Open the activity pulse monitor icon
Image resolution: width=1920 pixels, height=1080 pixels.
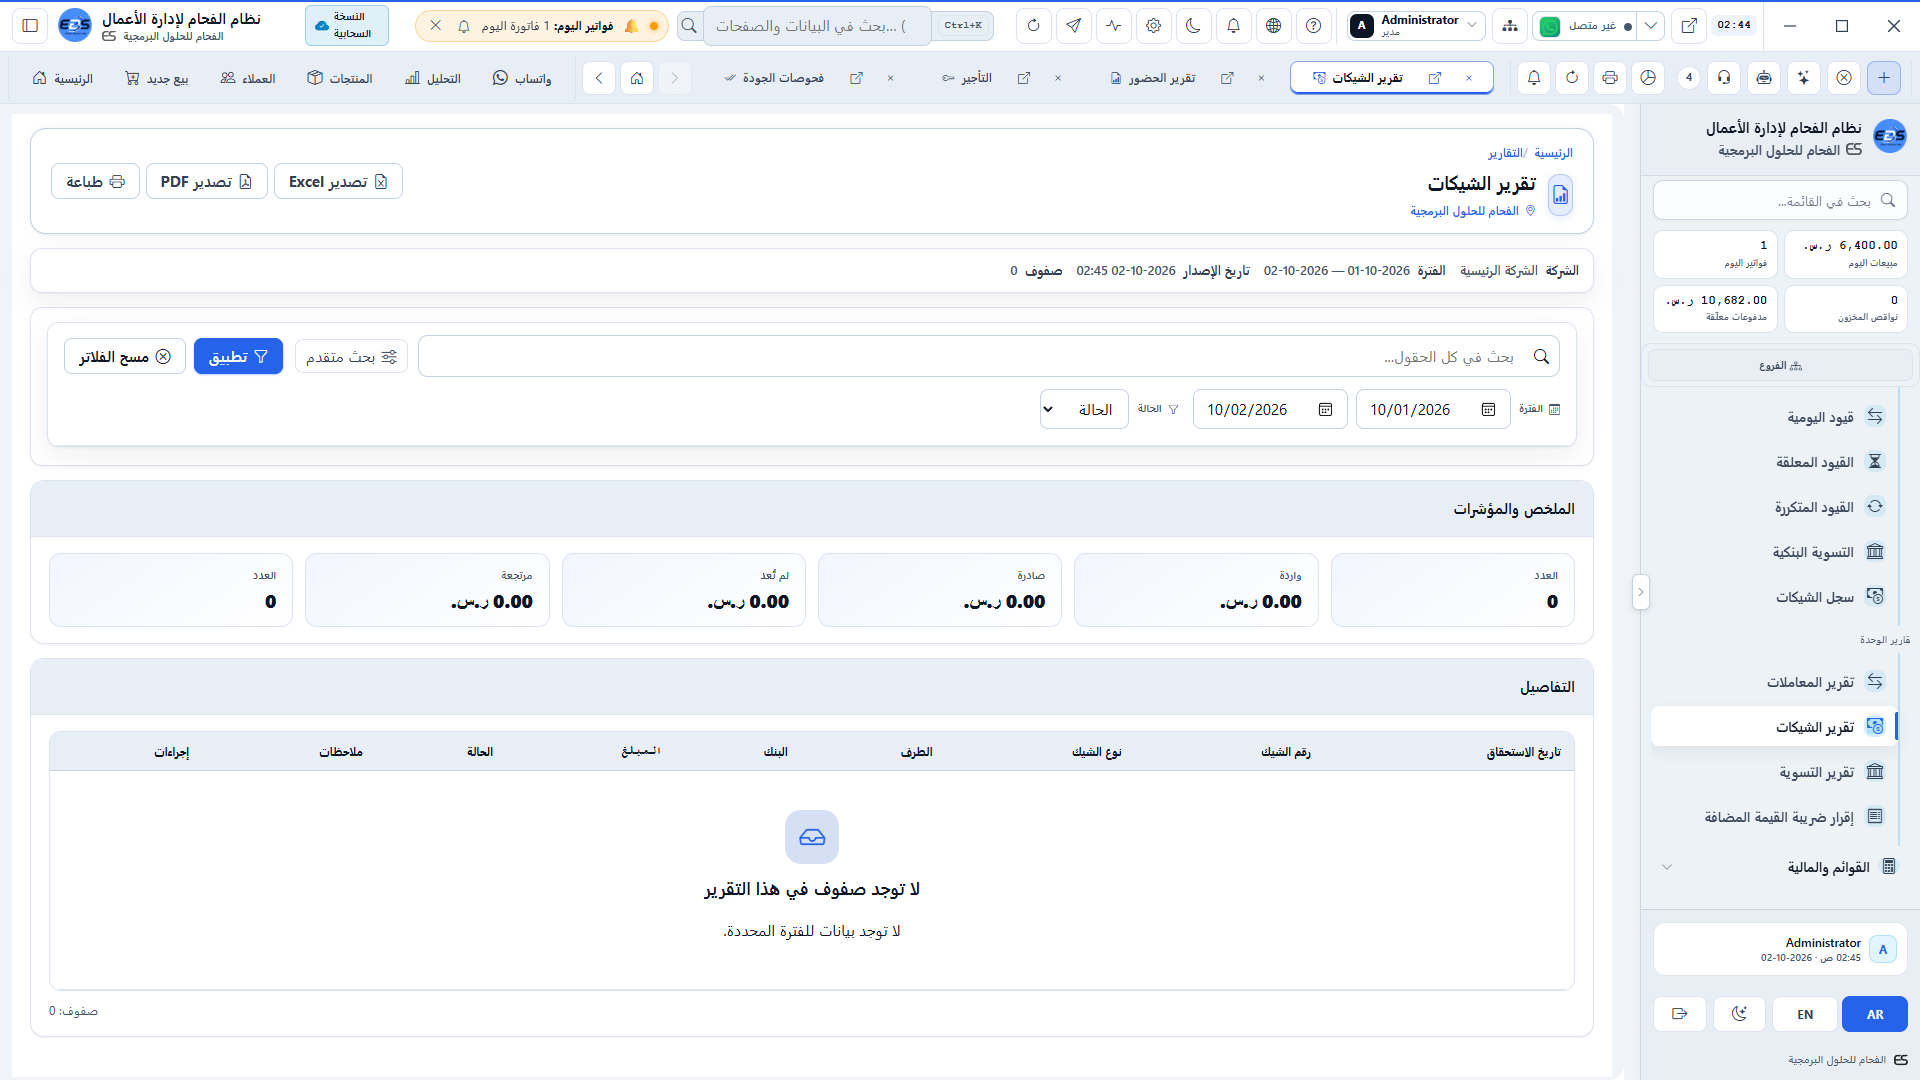(1114, 26)
